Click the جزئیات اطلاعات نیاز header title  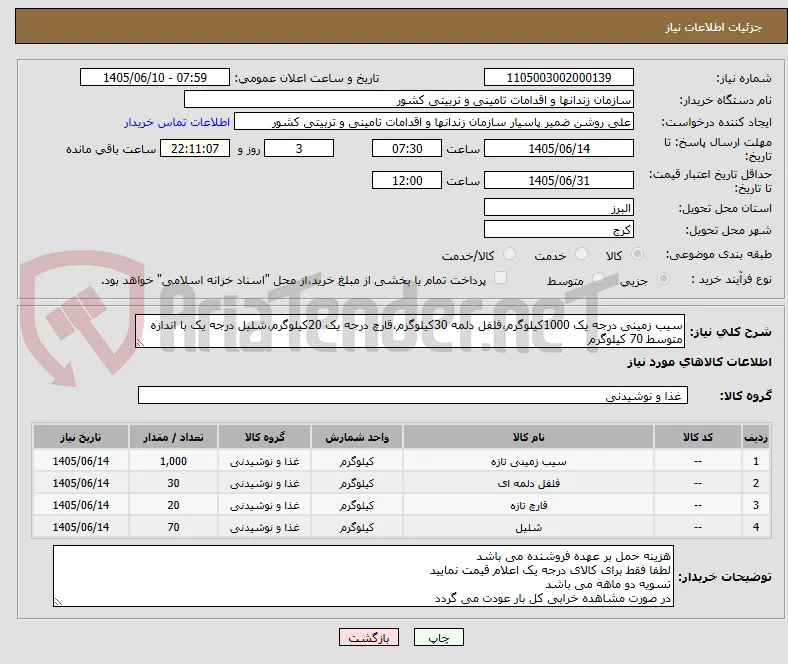(x=714, y=27)
